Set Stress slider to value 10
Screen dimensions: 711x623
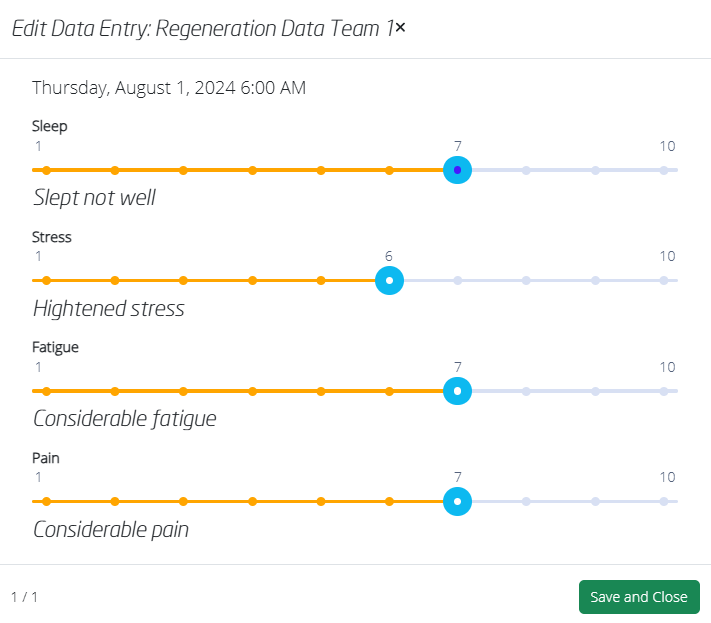pos(664,281)
